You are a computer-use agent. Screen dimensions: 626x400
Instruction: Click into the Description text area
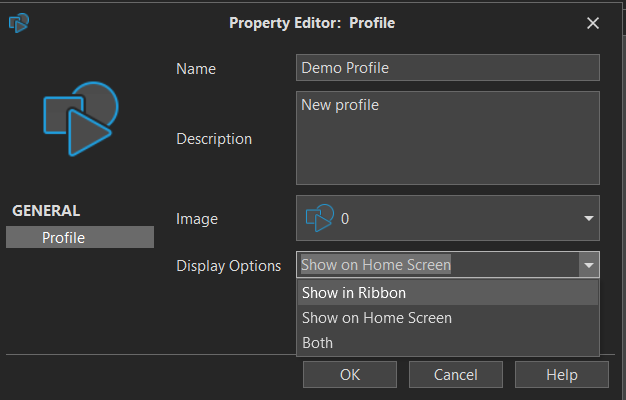447,138
